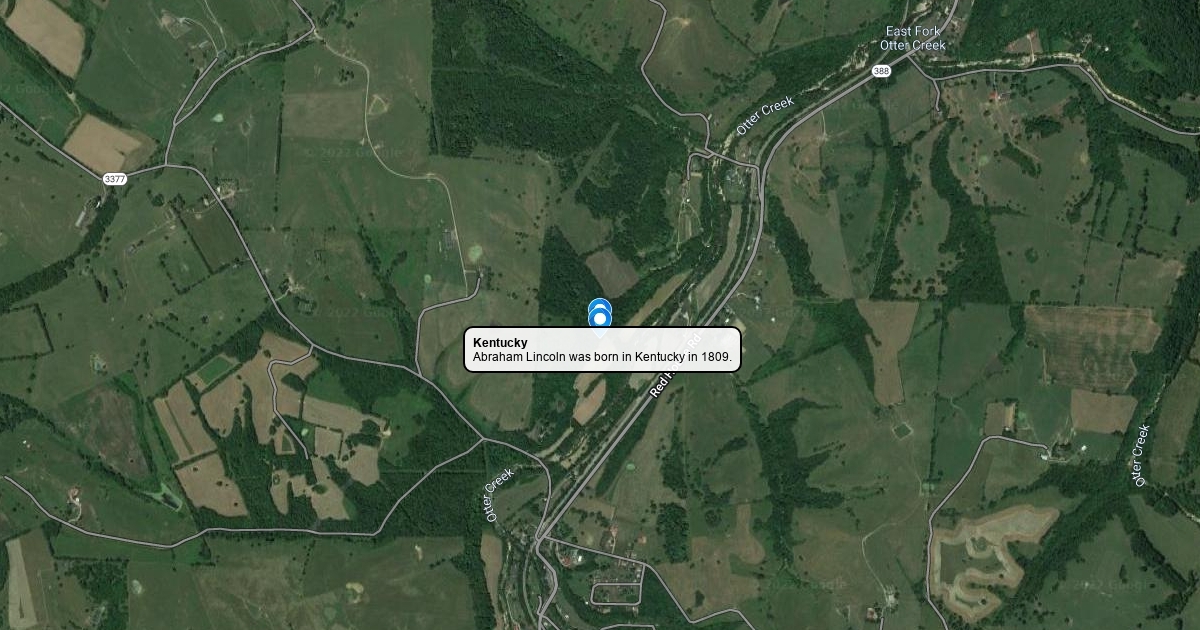
Task: Click the large brown rectangular field at right
Action: click(1090, 346)
